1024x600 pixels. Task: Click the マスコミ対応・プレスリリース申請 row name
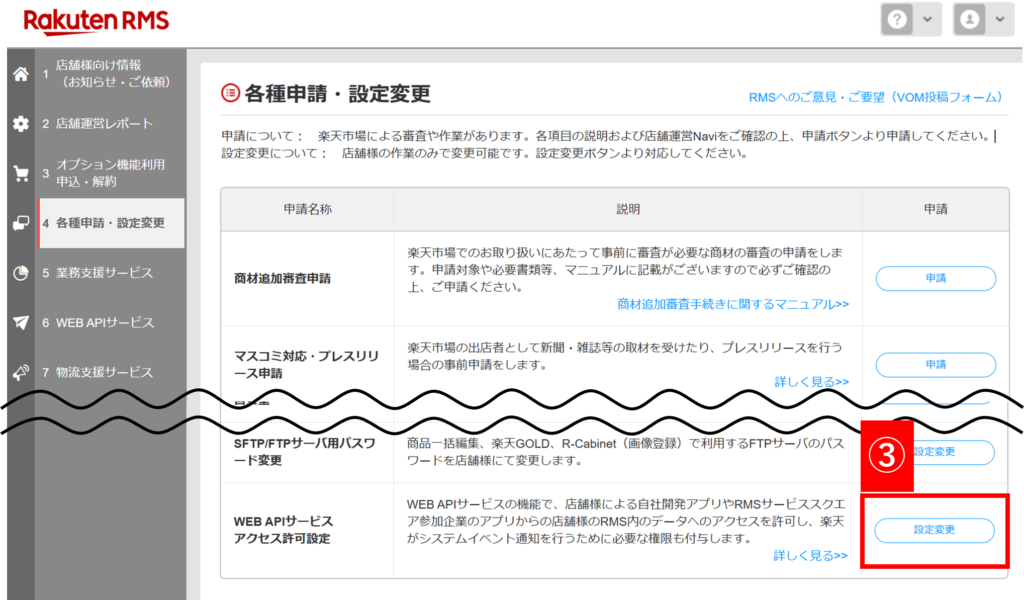click(306, 364)
